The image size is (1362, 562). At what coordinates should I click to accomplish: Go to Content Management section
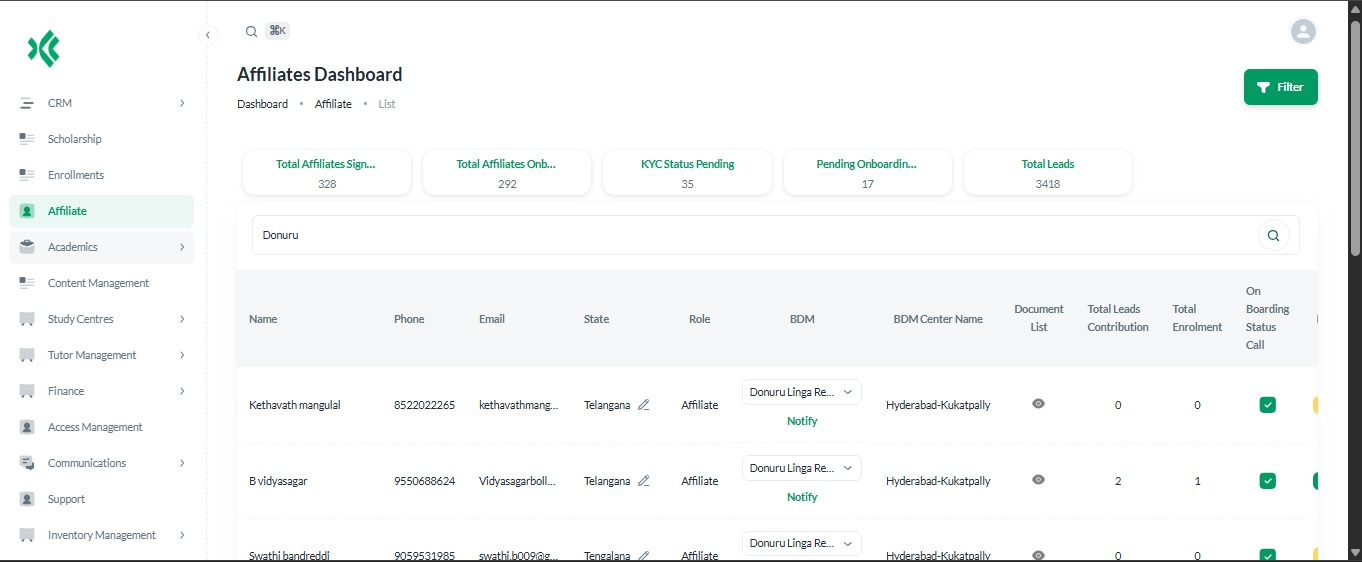(x=98, y=283)
